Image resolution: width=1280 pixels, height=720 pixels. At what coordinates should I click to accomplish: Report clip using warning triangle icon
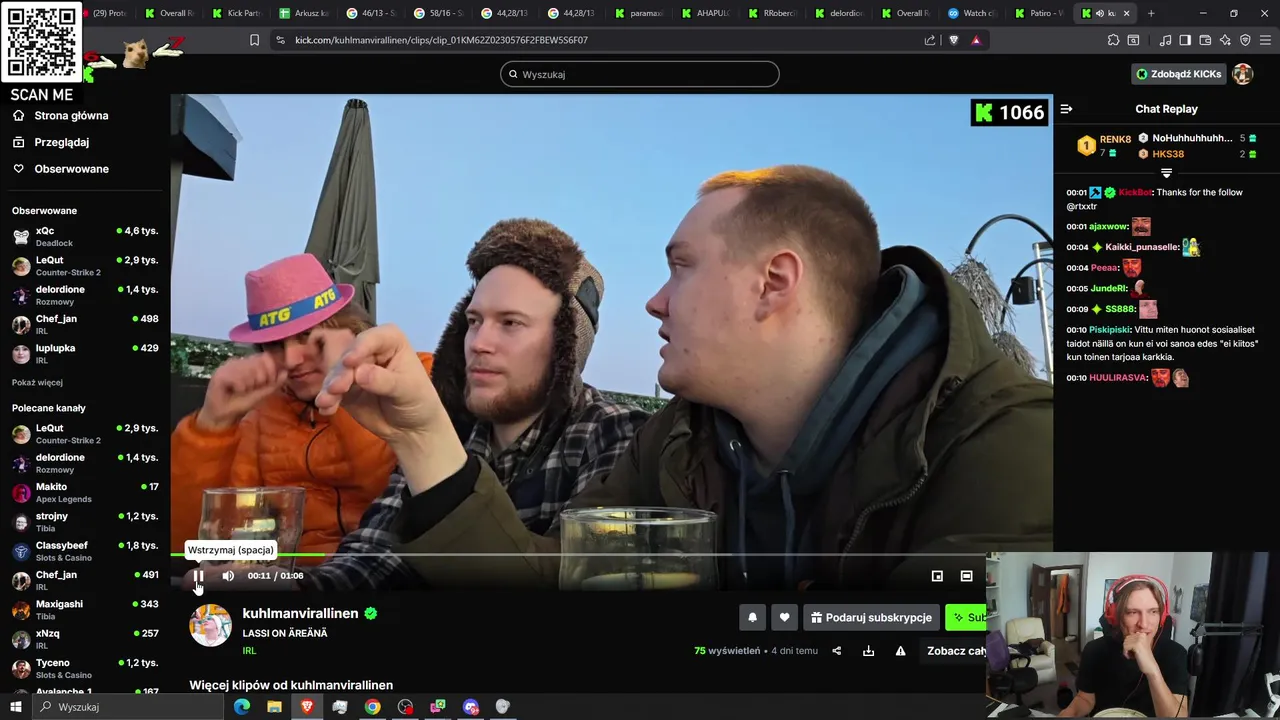[900, 651]
